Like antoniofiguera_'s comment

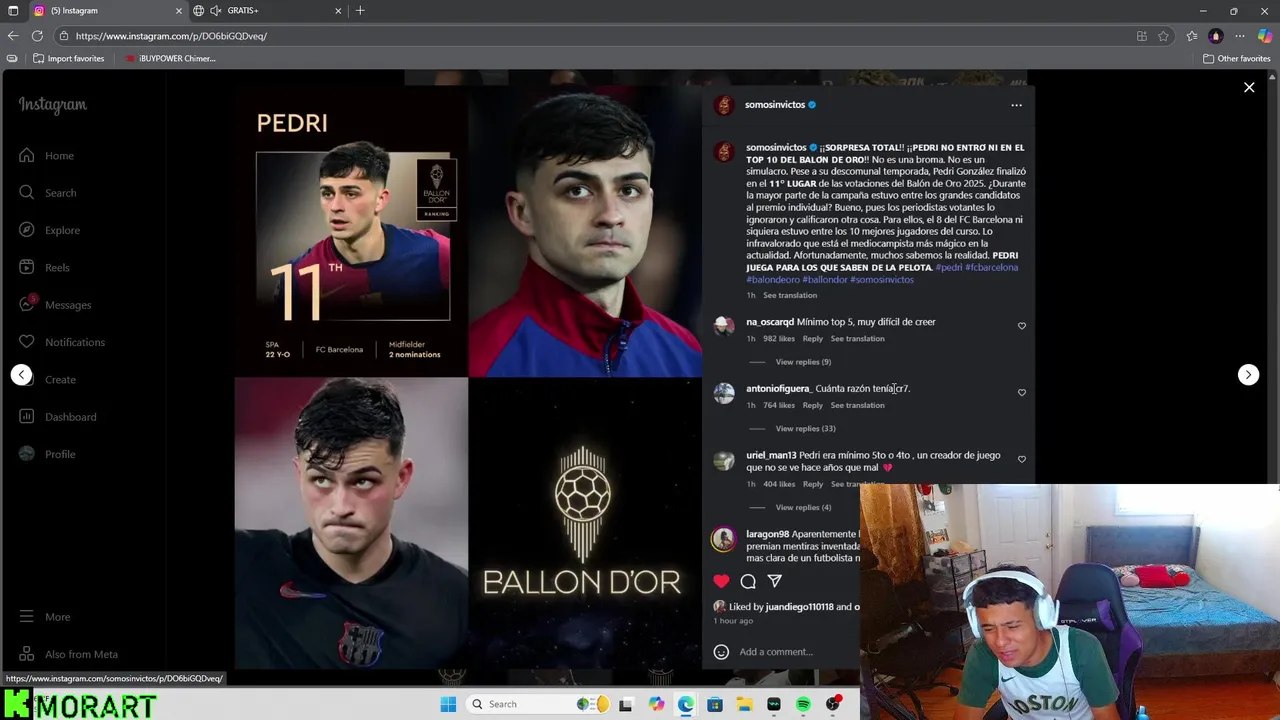coord(1021,393)
